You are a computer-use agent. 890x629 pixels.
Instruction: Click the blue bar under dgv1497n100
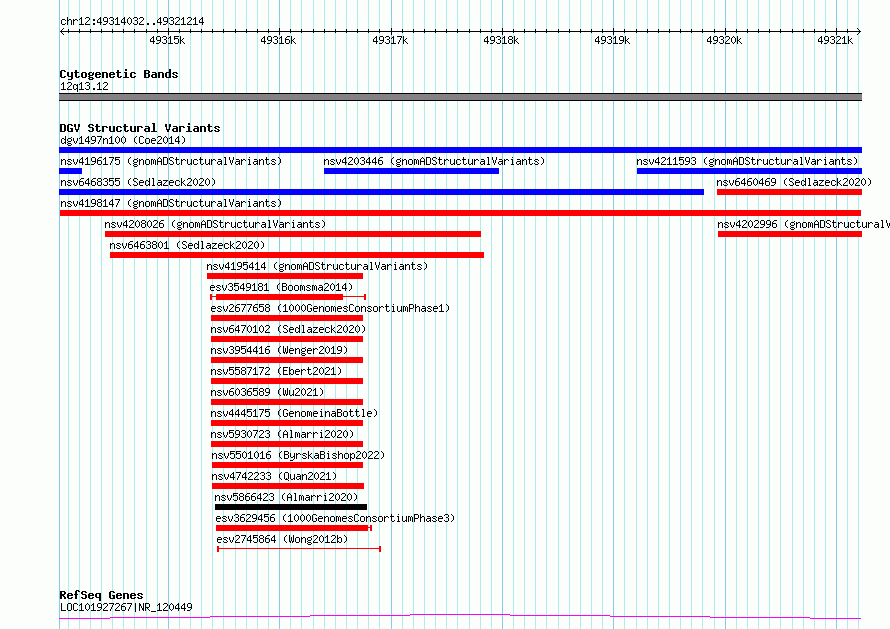pos(460,150)
